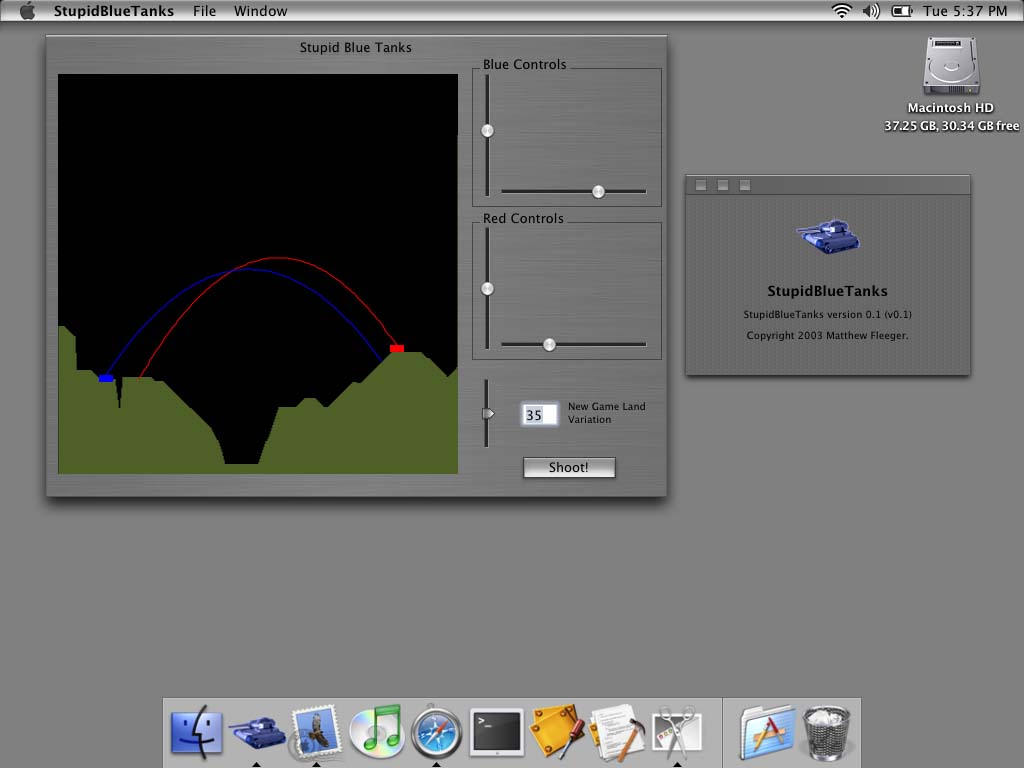Close the About StupidBlueTanks window
Screen dimensions: 1024x768
(x=701, y=185)
